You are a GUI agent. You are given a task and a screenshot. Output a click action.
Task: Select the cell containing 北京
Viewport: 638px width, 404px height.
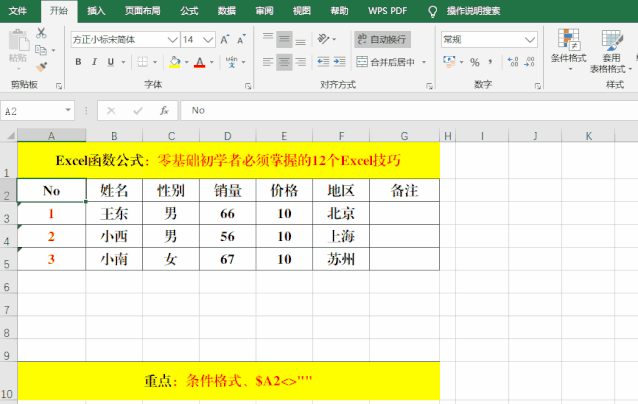[x=341, y=213]
